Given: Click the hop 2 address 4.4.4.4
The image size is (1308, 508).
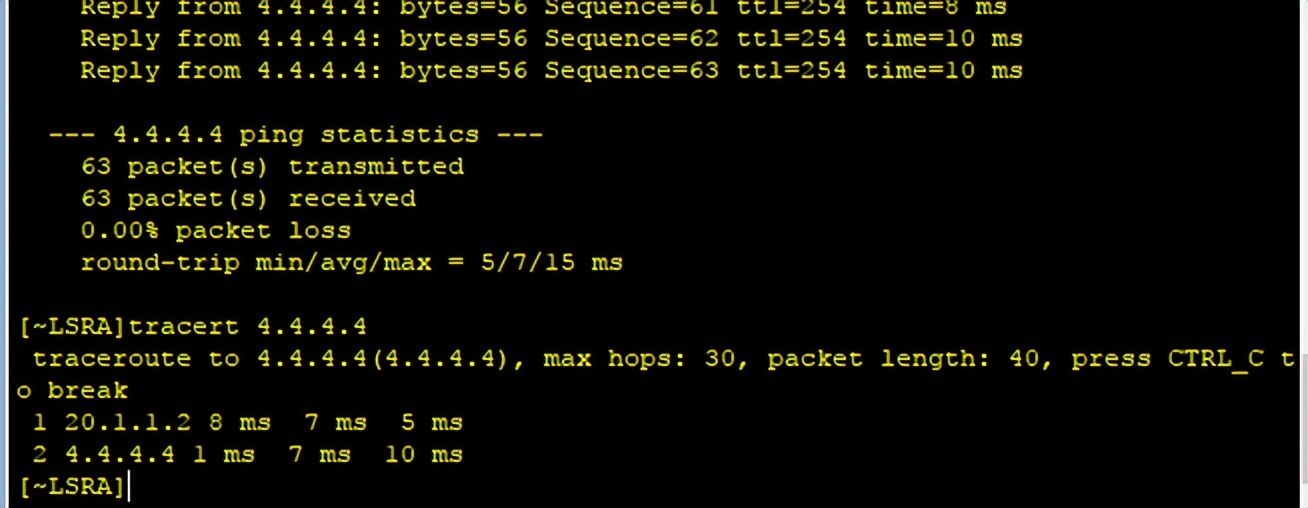Looking at the screenshot, I should (120, 455).
